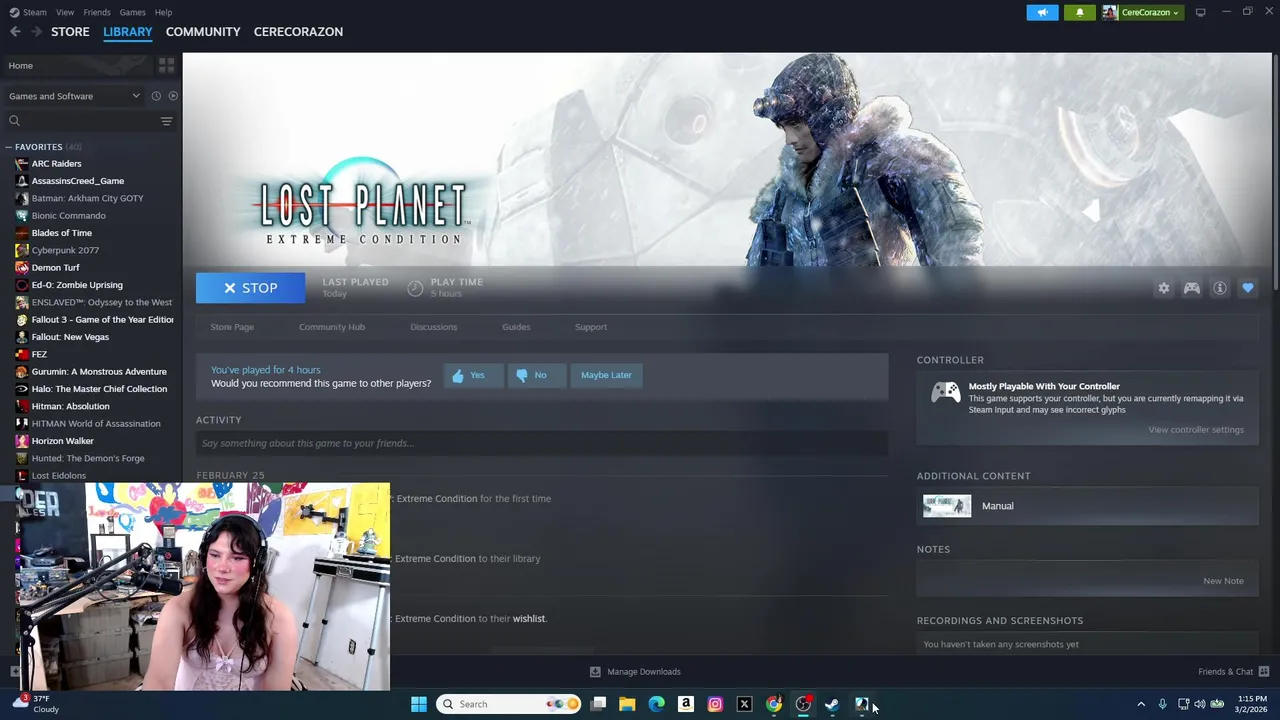Sort library by recent activity clock icon
Image resolution: width=1280 pixels, height=720 pixels.
pos(156,96)
